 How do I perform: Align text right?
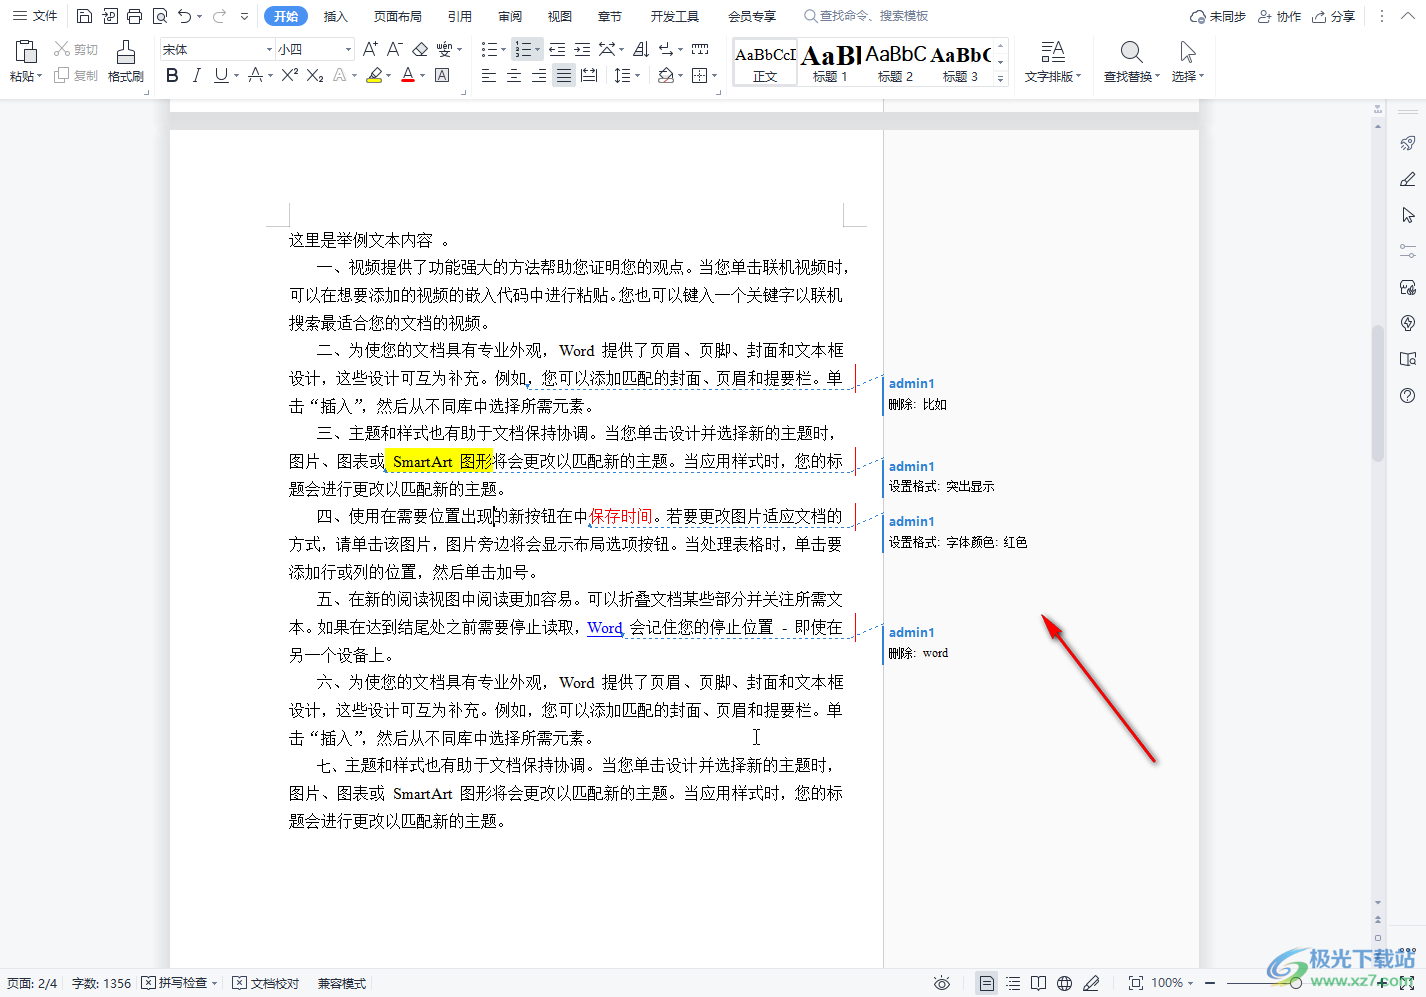539,75
